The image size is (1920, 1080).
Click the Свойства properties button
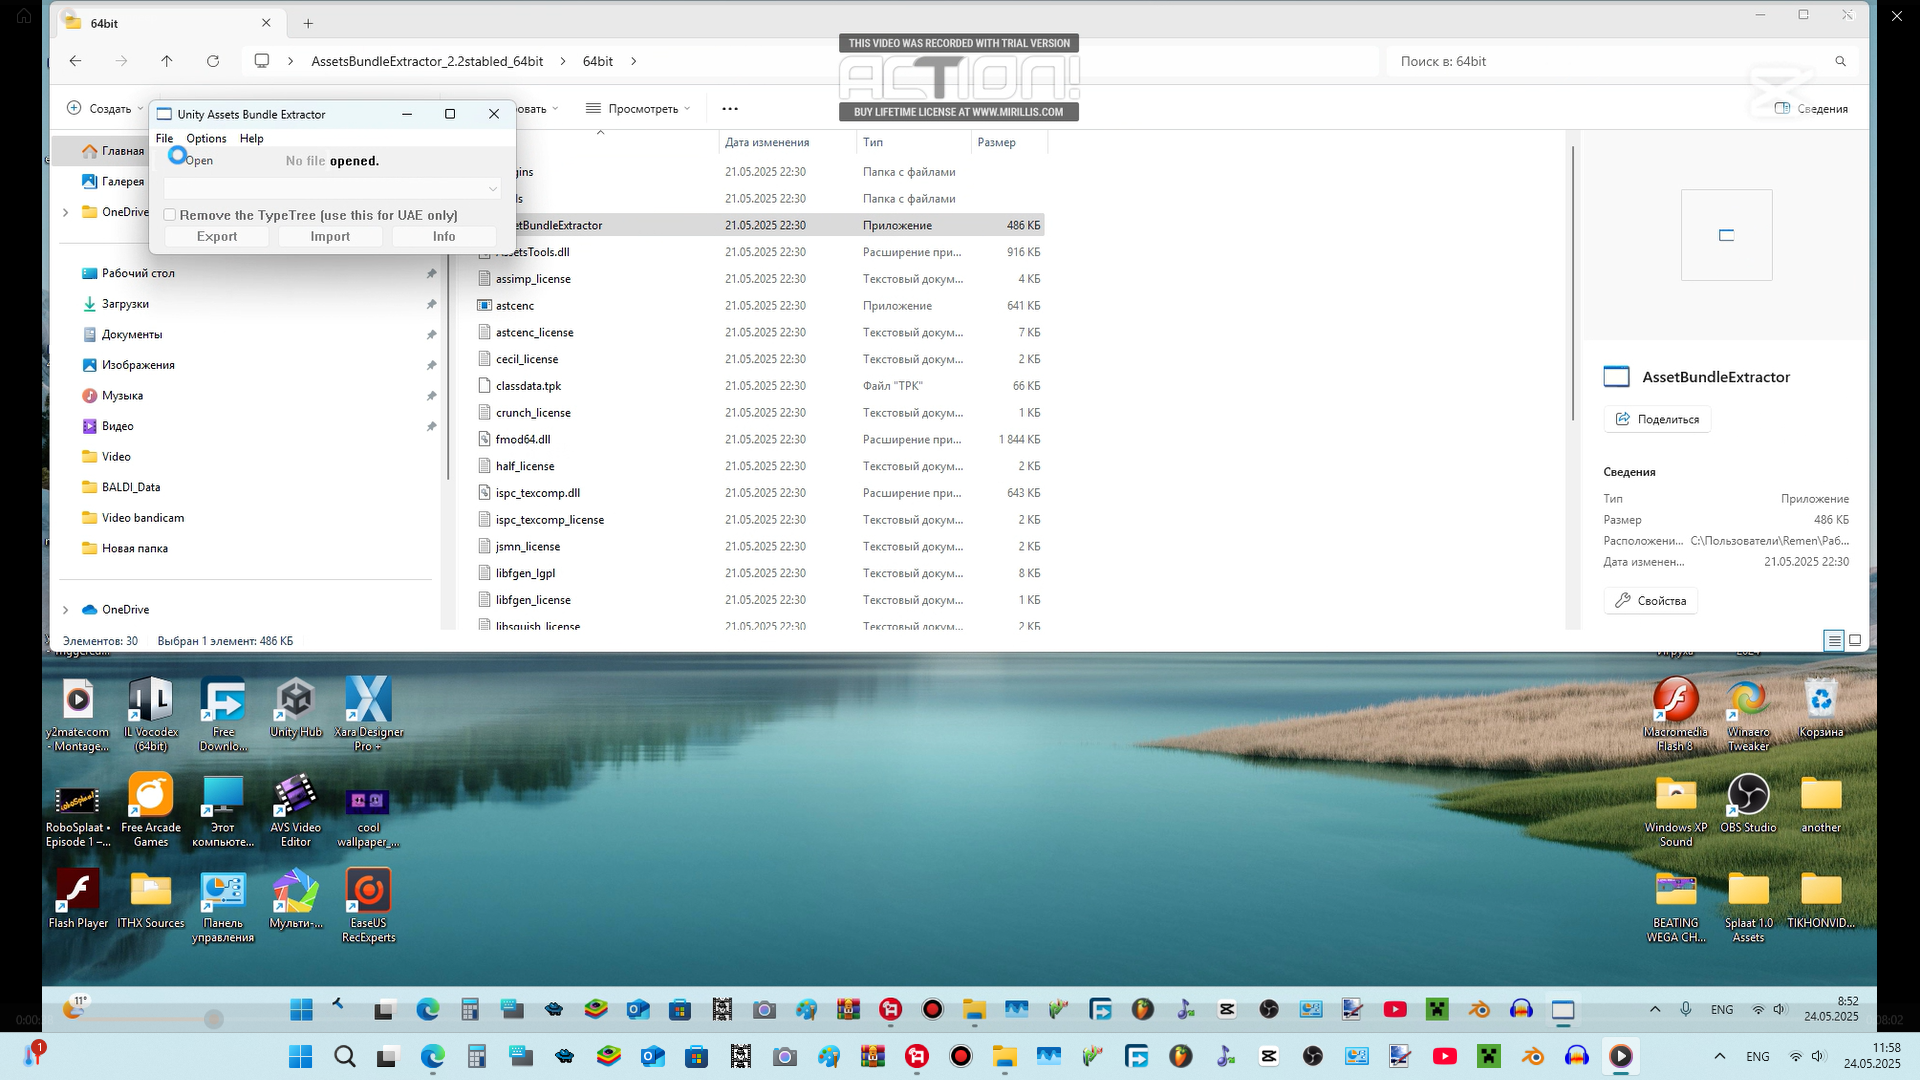pos(1651,601)
